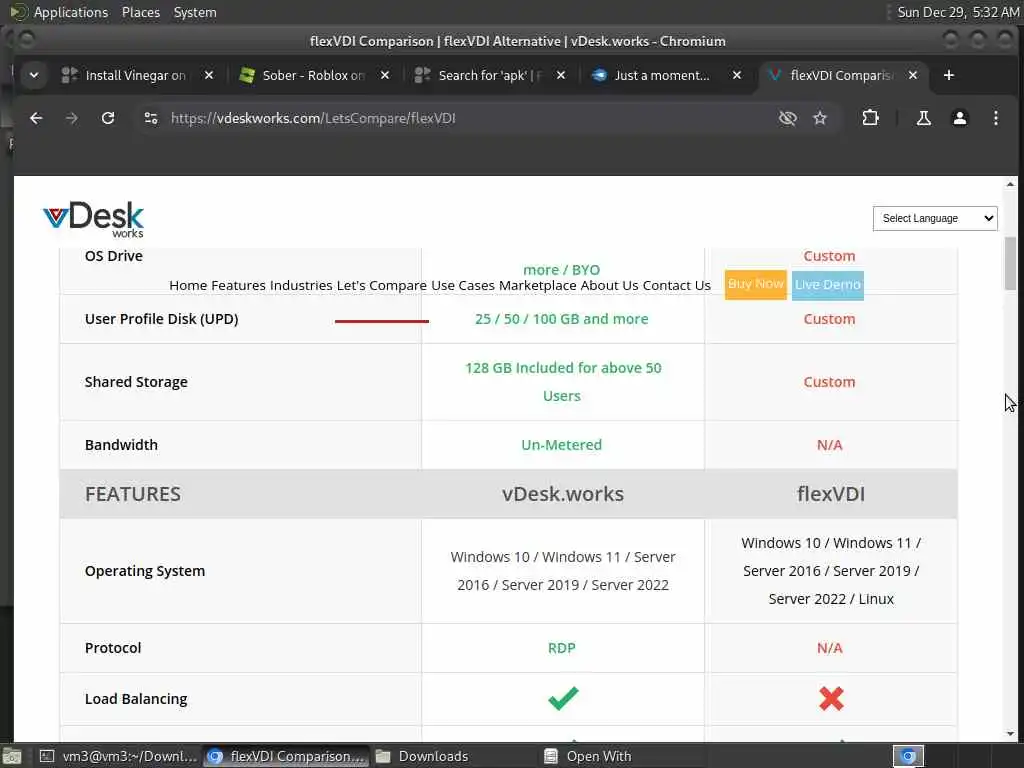
Task: Click the green Load Balancing checkmark
Action: pos(563,698)
